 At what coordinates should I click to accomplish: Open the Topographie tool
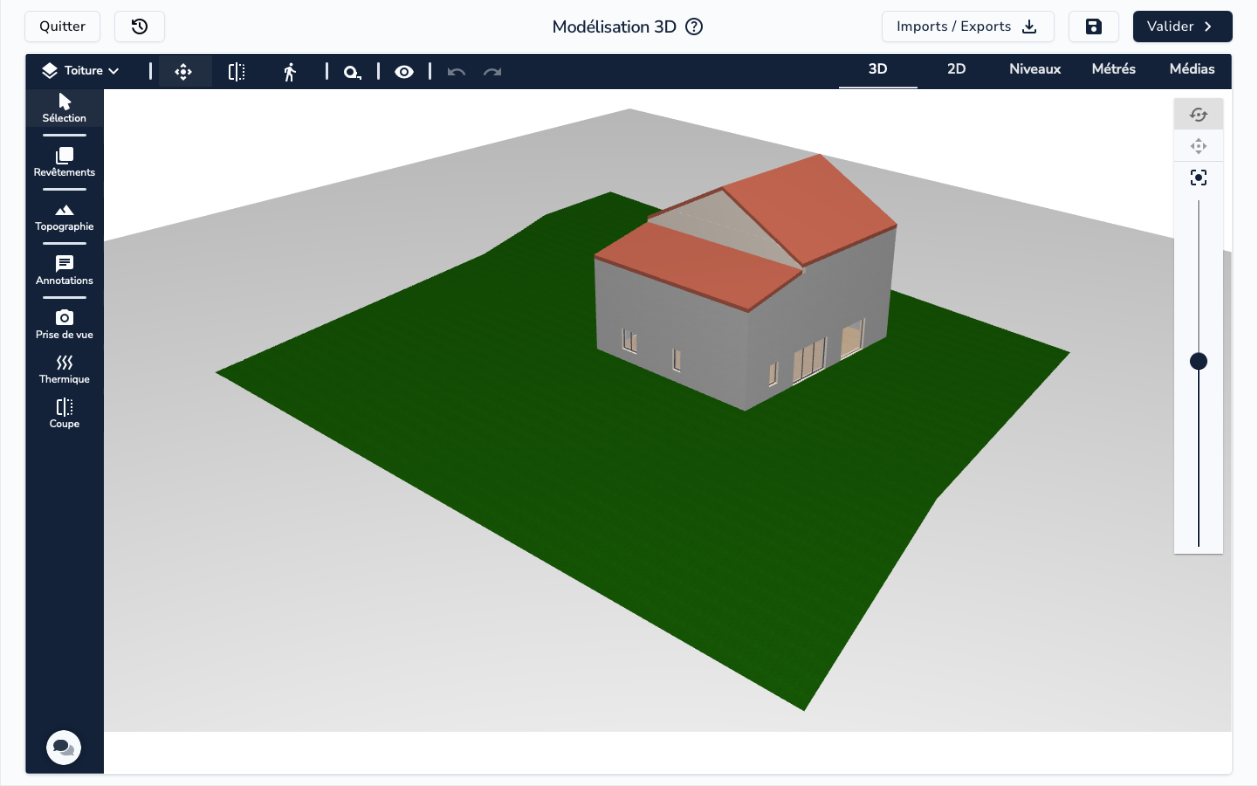click(64, 216)
